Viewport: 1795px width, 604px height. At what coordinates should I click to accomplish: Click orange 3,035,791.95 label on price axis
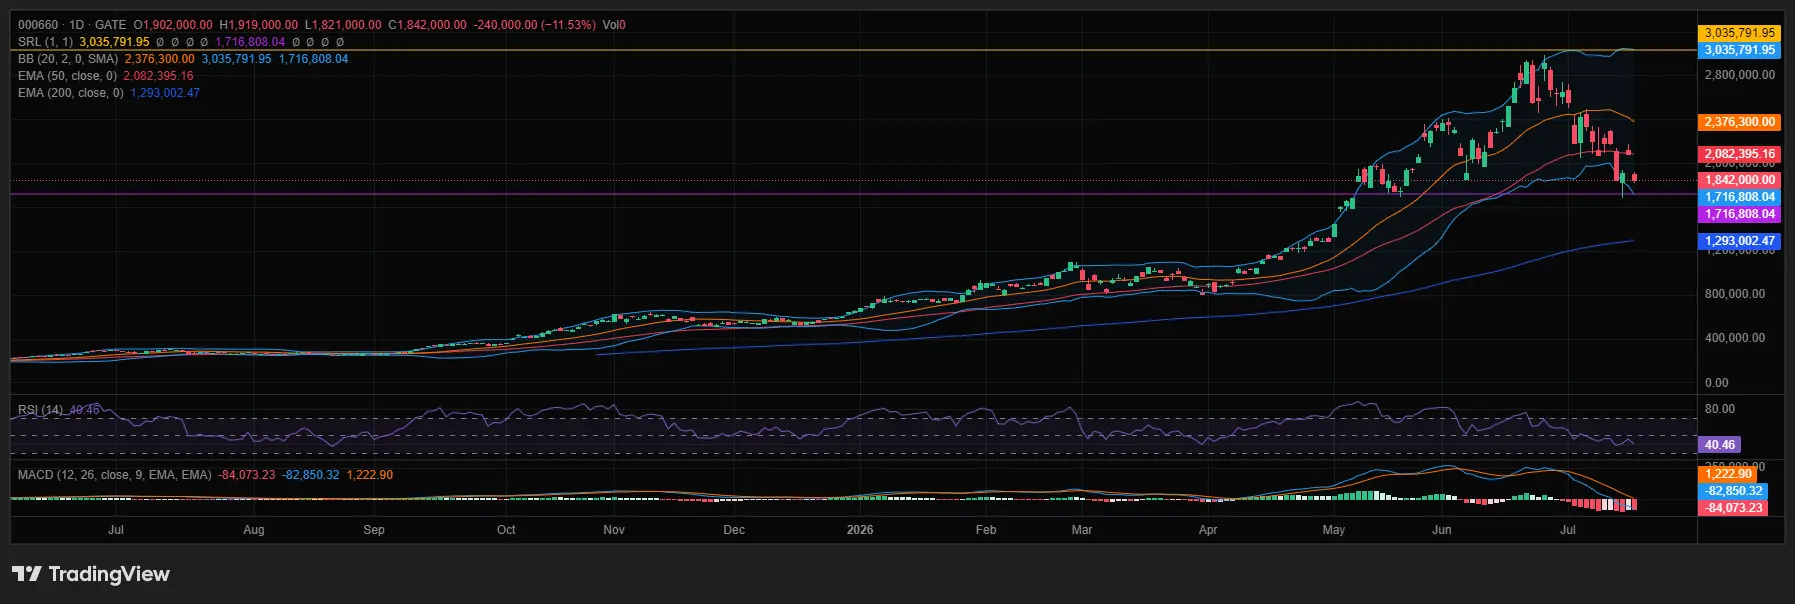(1739, 33)
